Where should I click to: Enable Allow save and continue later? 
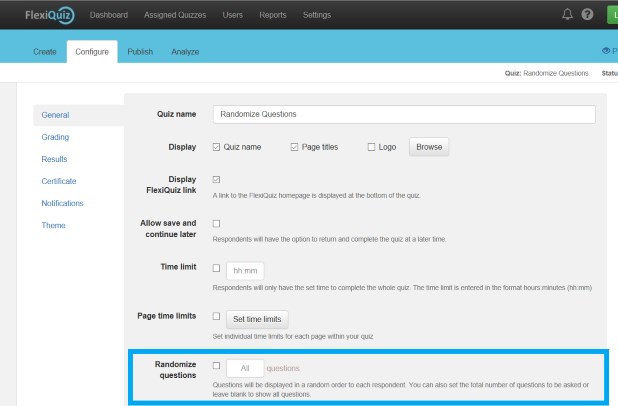(x=216, y=224)
